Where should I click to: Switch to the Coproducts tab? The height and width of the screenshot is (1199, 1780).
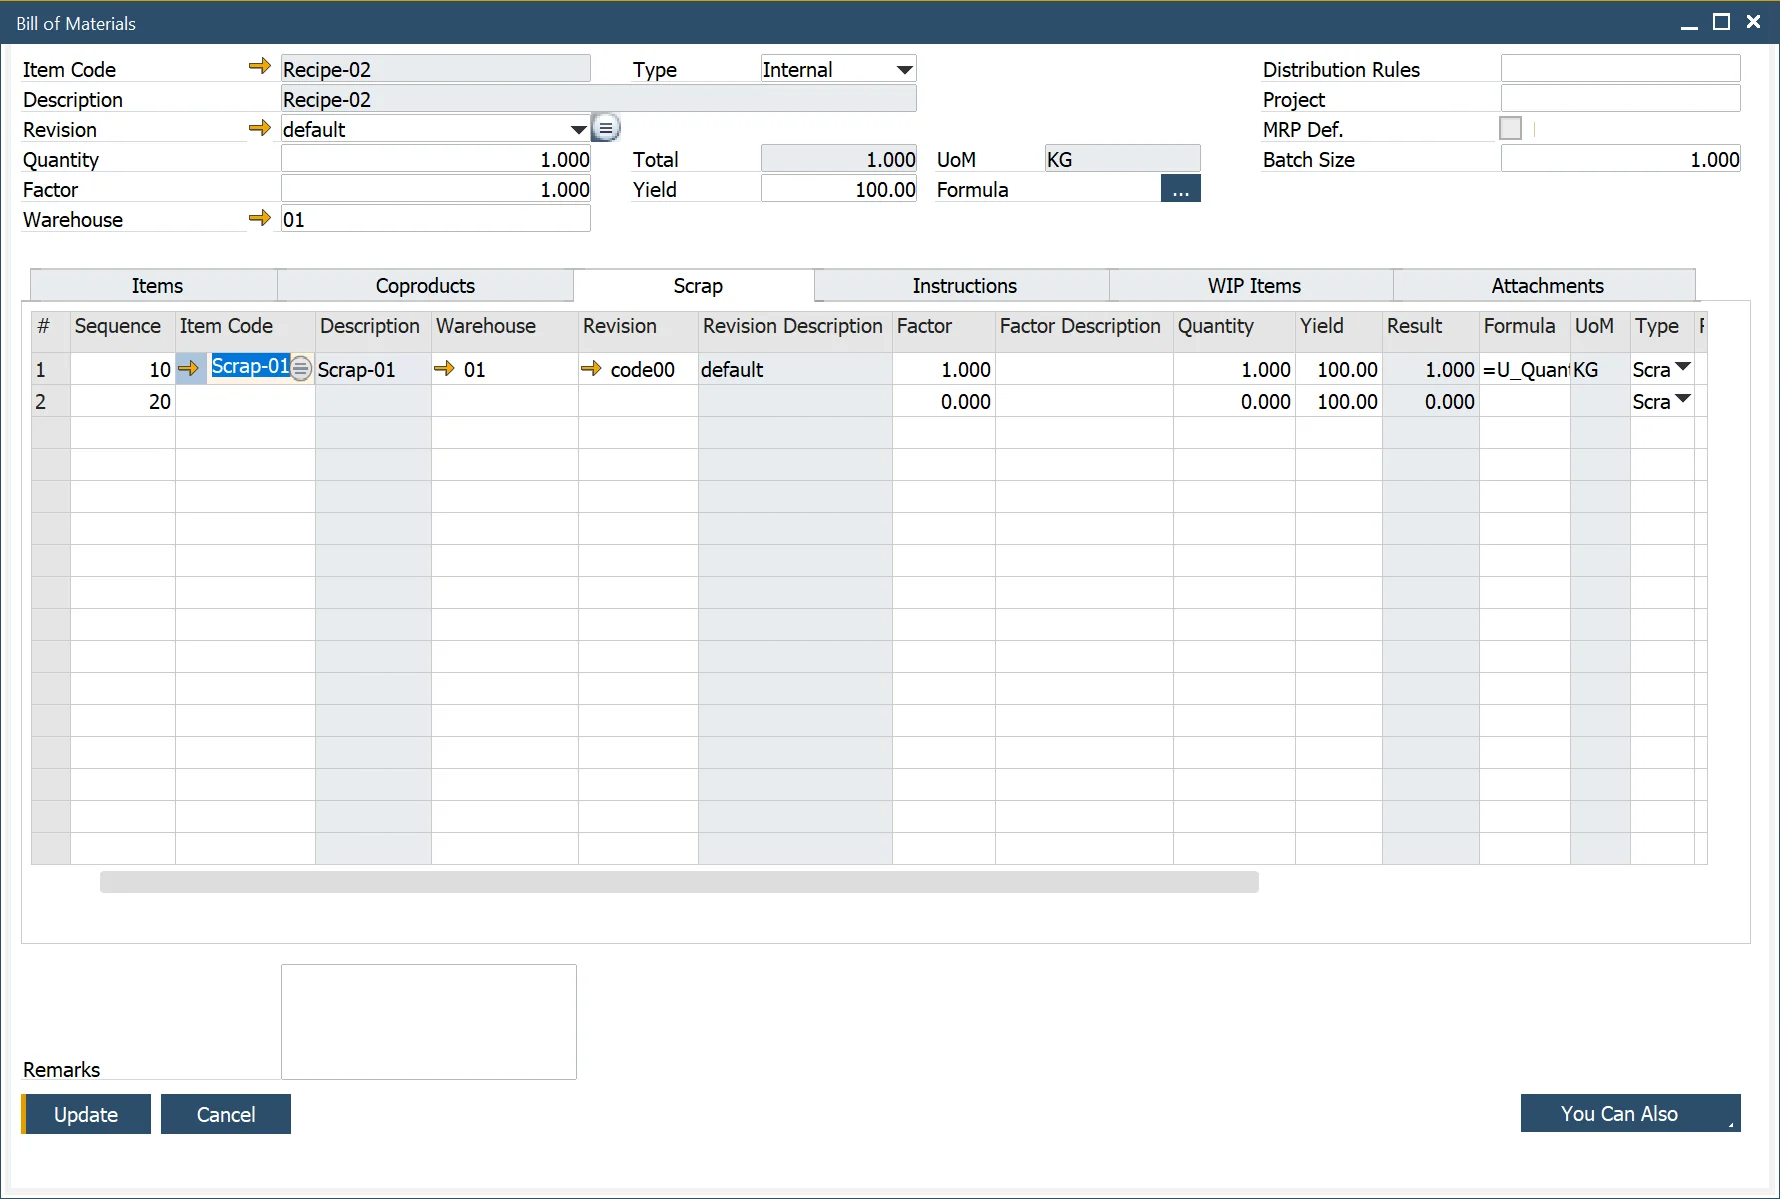pyautogui.click(x=425, y=286)
